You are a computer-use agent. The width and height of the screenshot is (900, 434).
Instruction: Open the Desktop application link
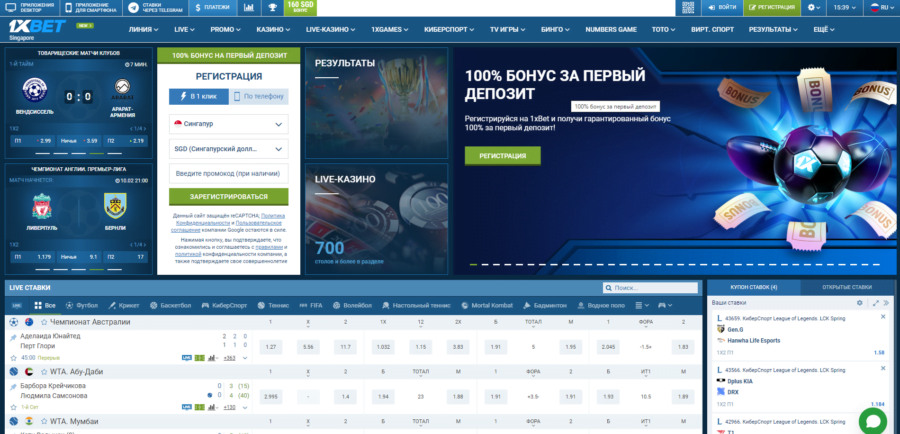30,7
